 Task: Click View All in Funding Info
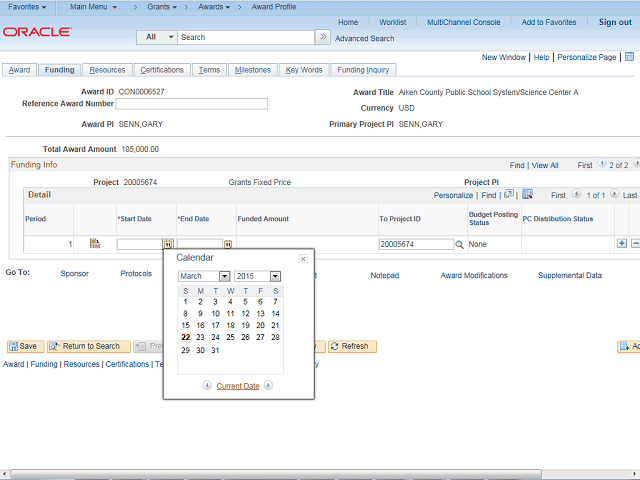click(x=544, y=165)
